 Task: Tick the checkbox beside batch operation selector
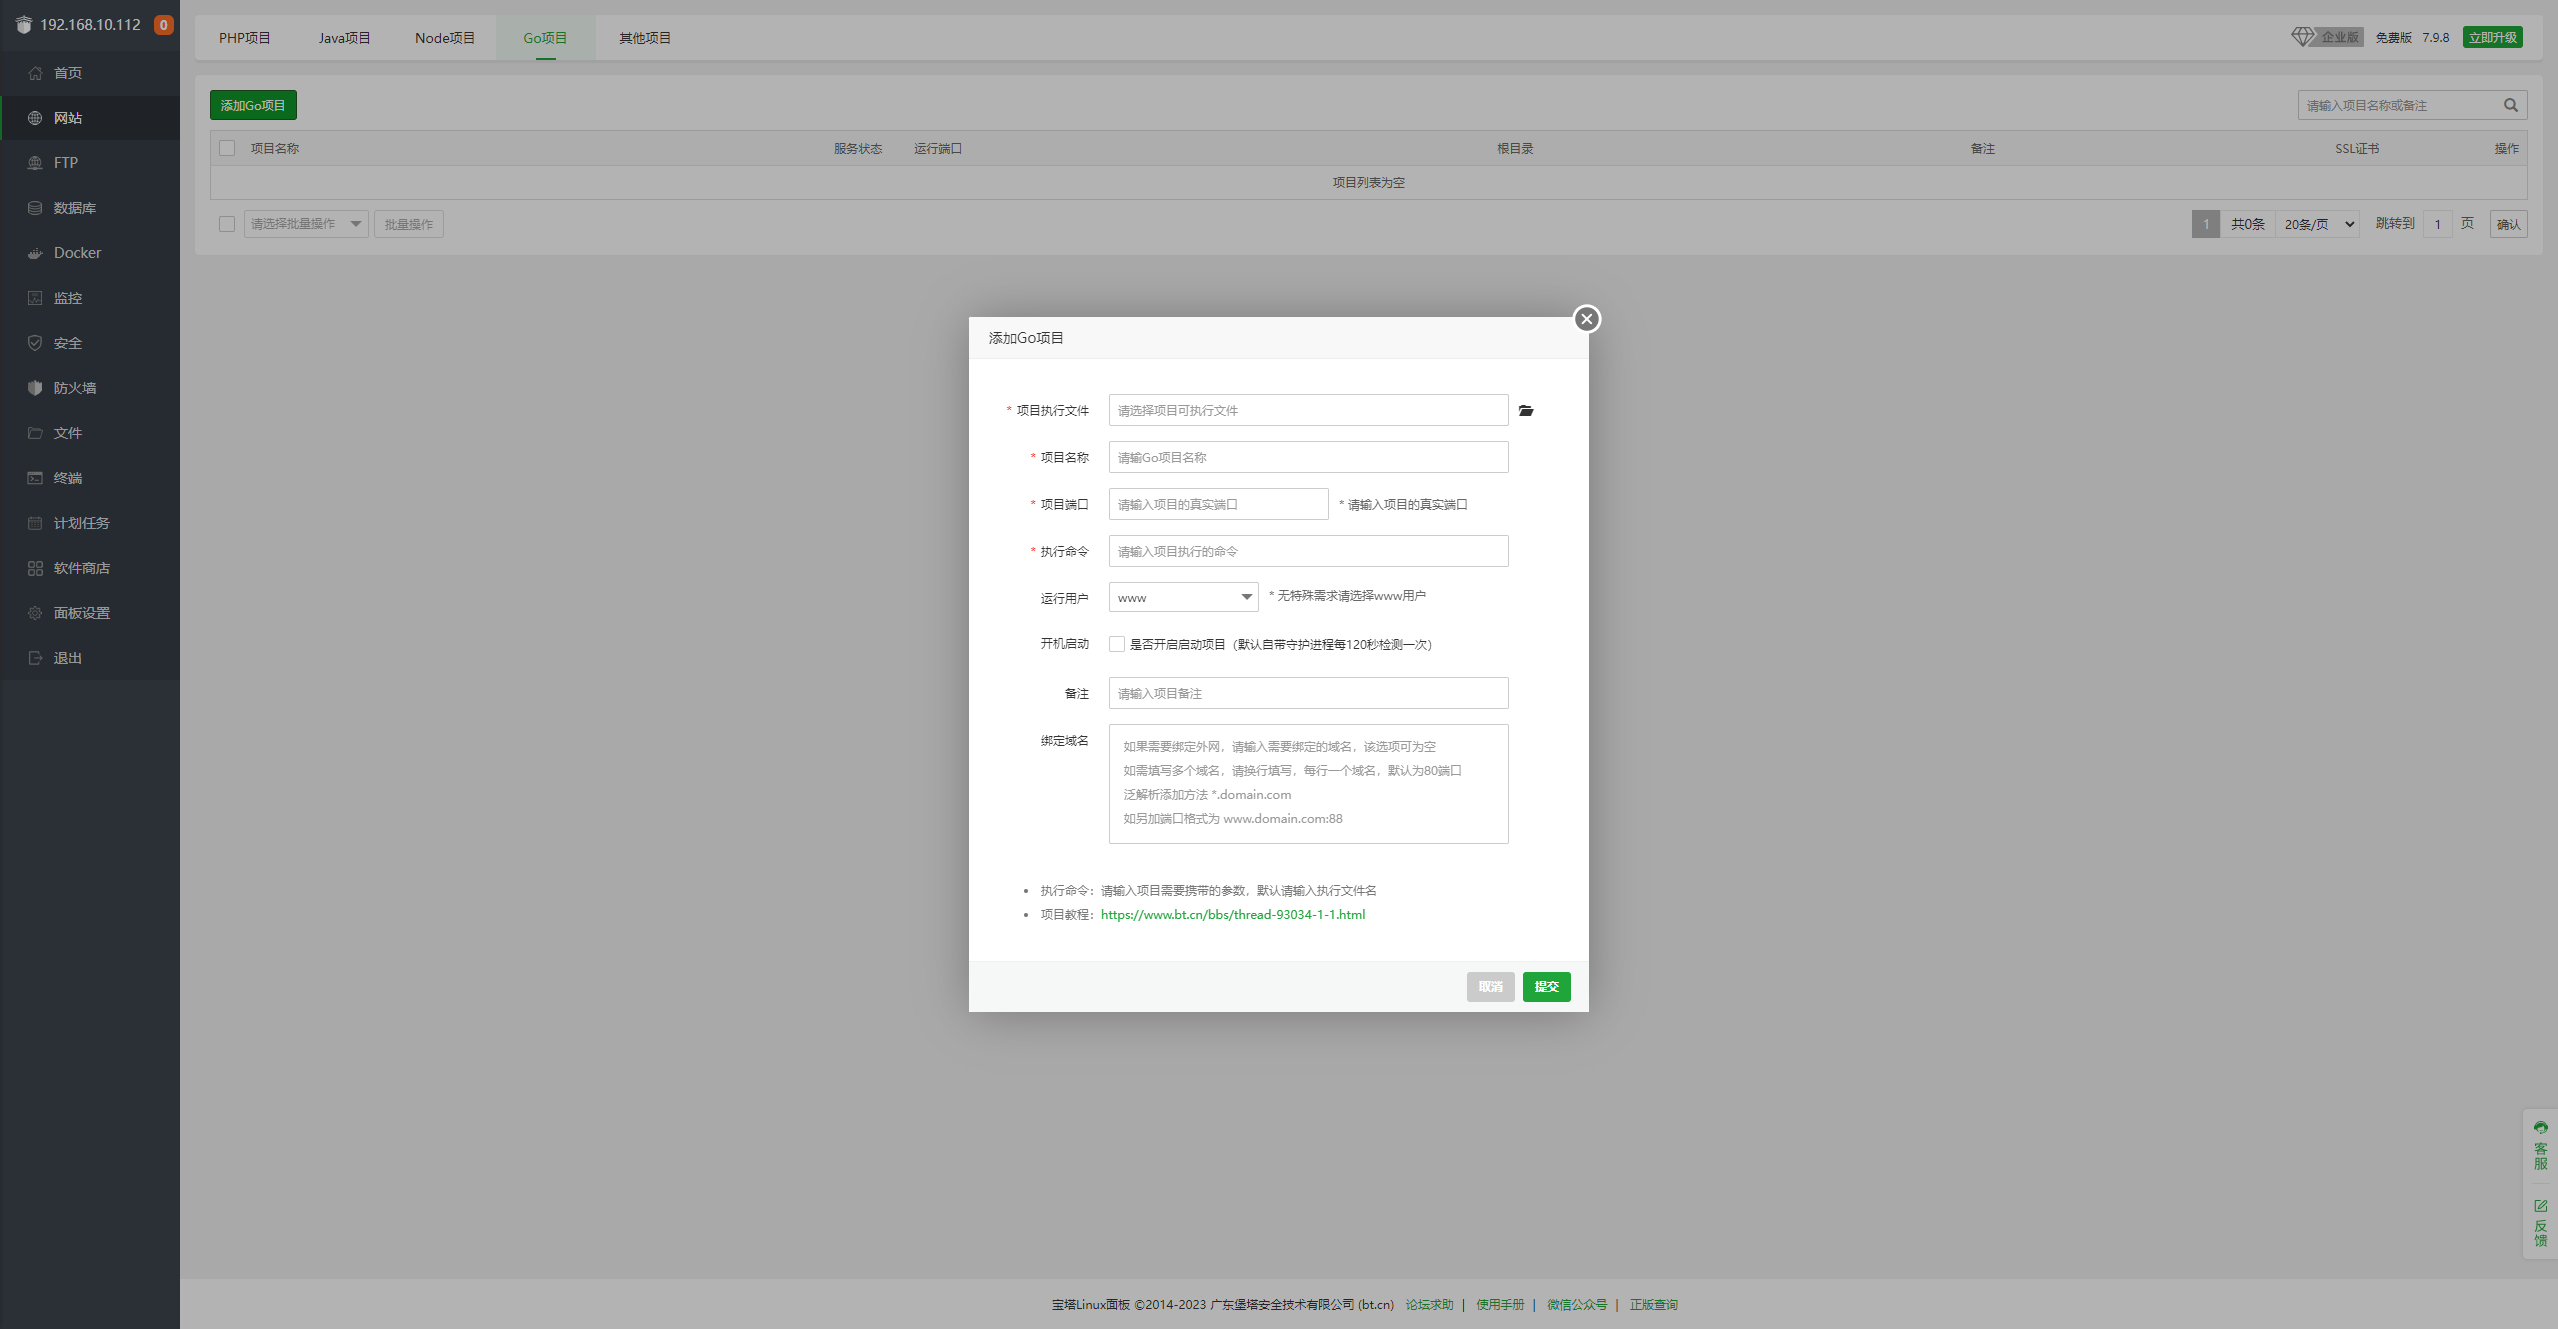(x=227, y=224)
